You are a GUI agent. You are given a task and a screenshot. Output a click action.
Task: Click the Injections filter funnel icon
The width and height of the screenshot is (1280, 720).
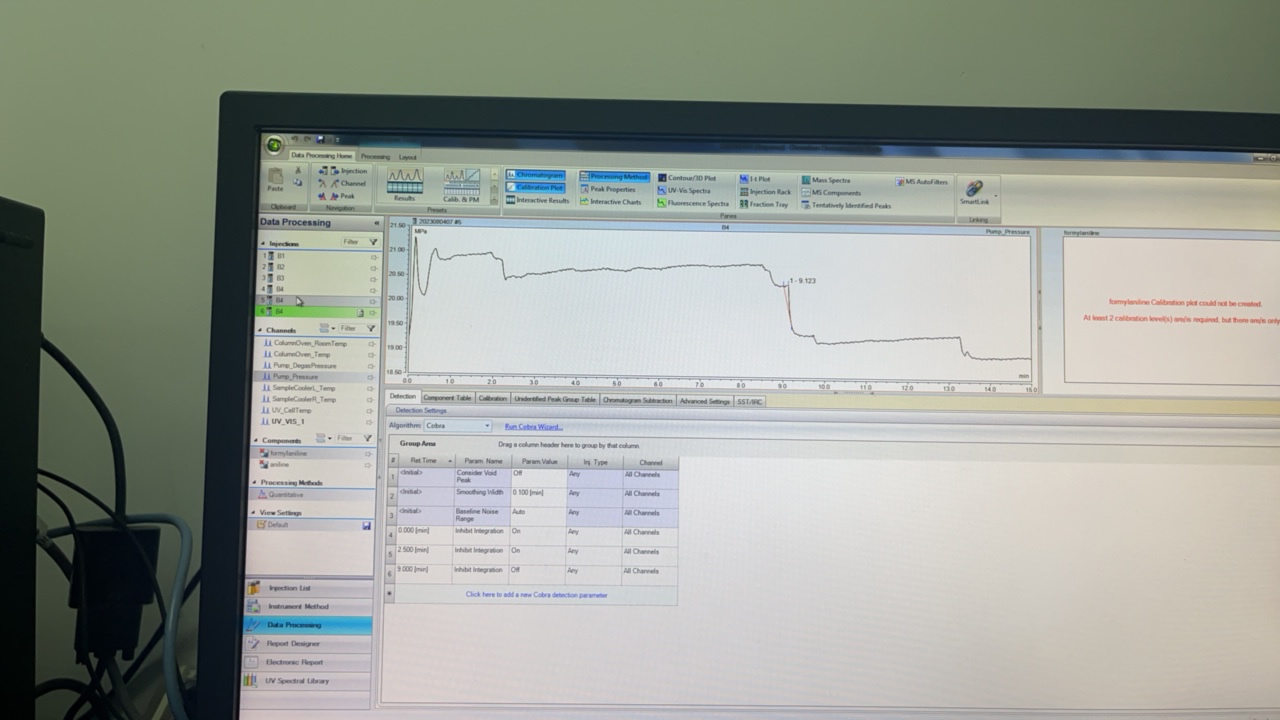[373, 242]
